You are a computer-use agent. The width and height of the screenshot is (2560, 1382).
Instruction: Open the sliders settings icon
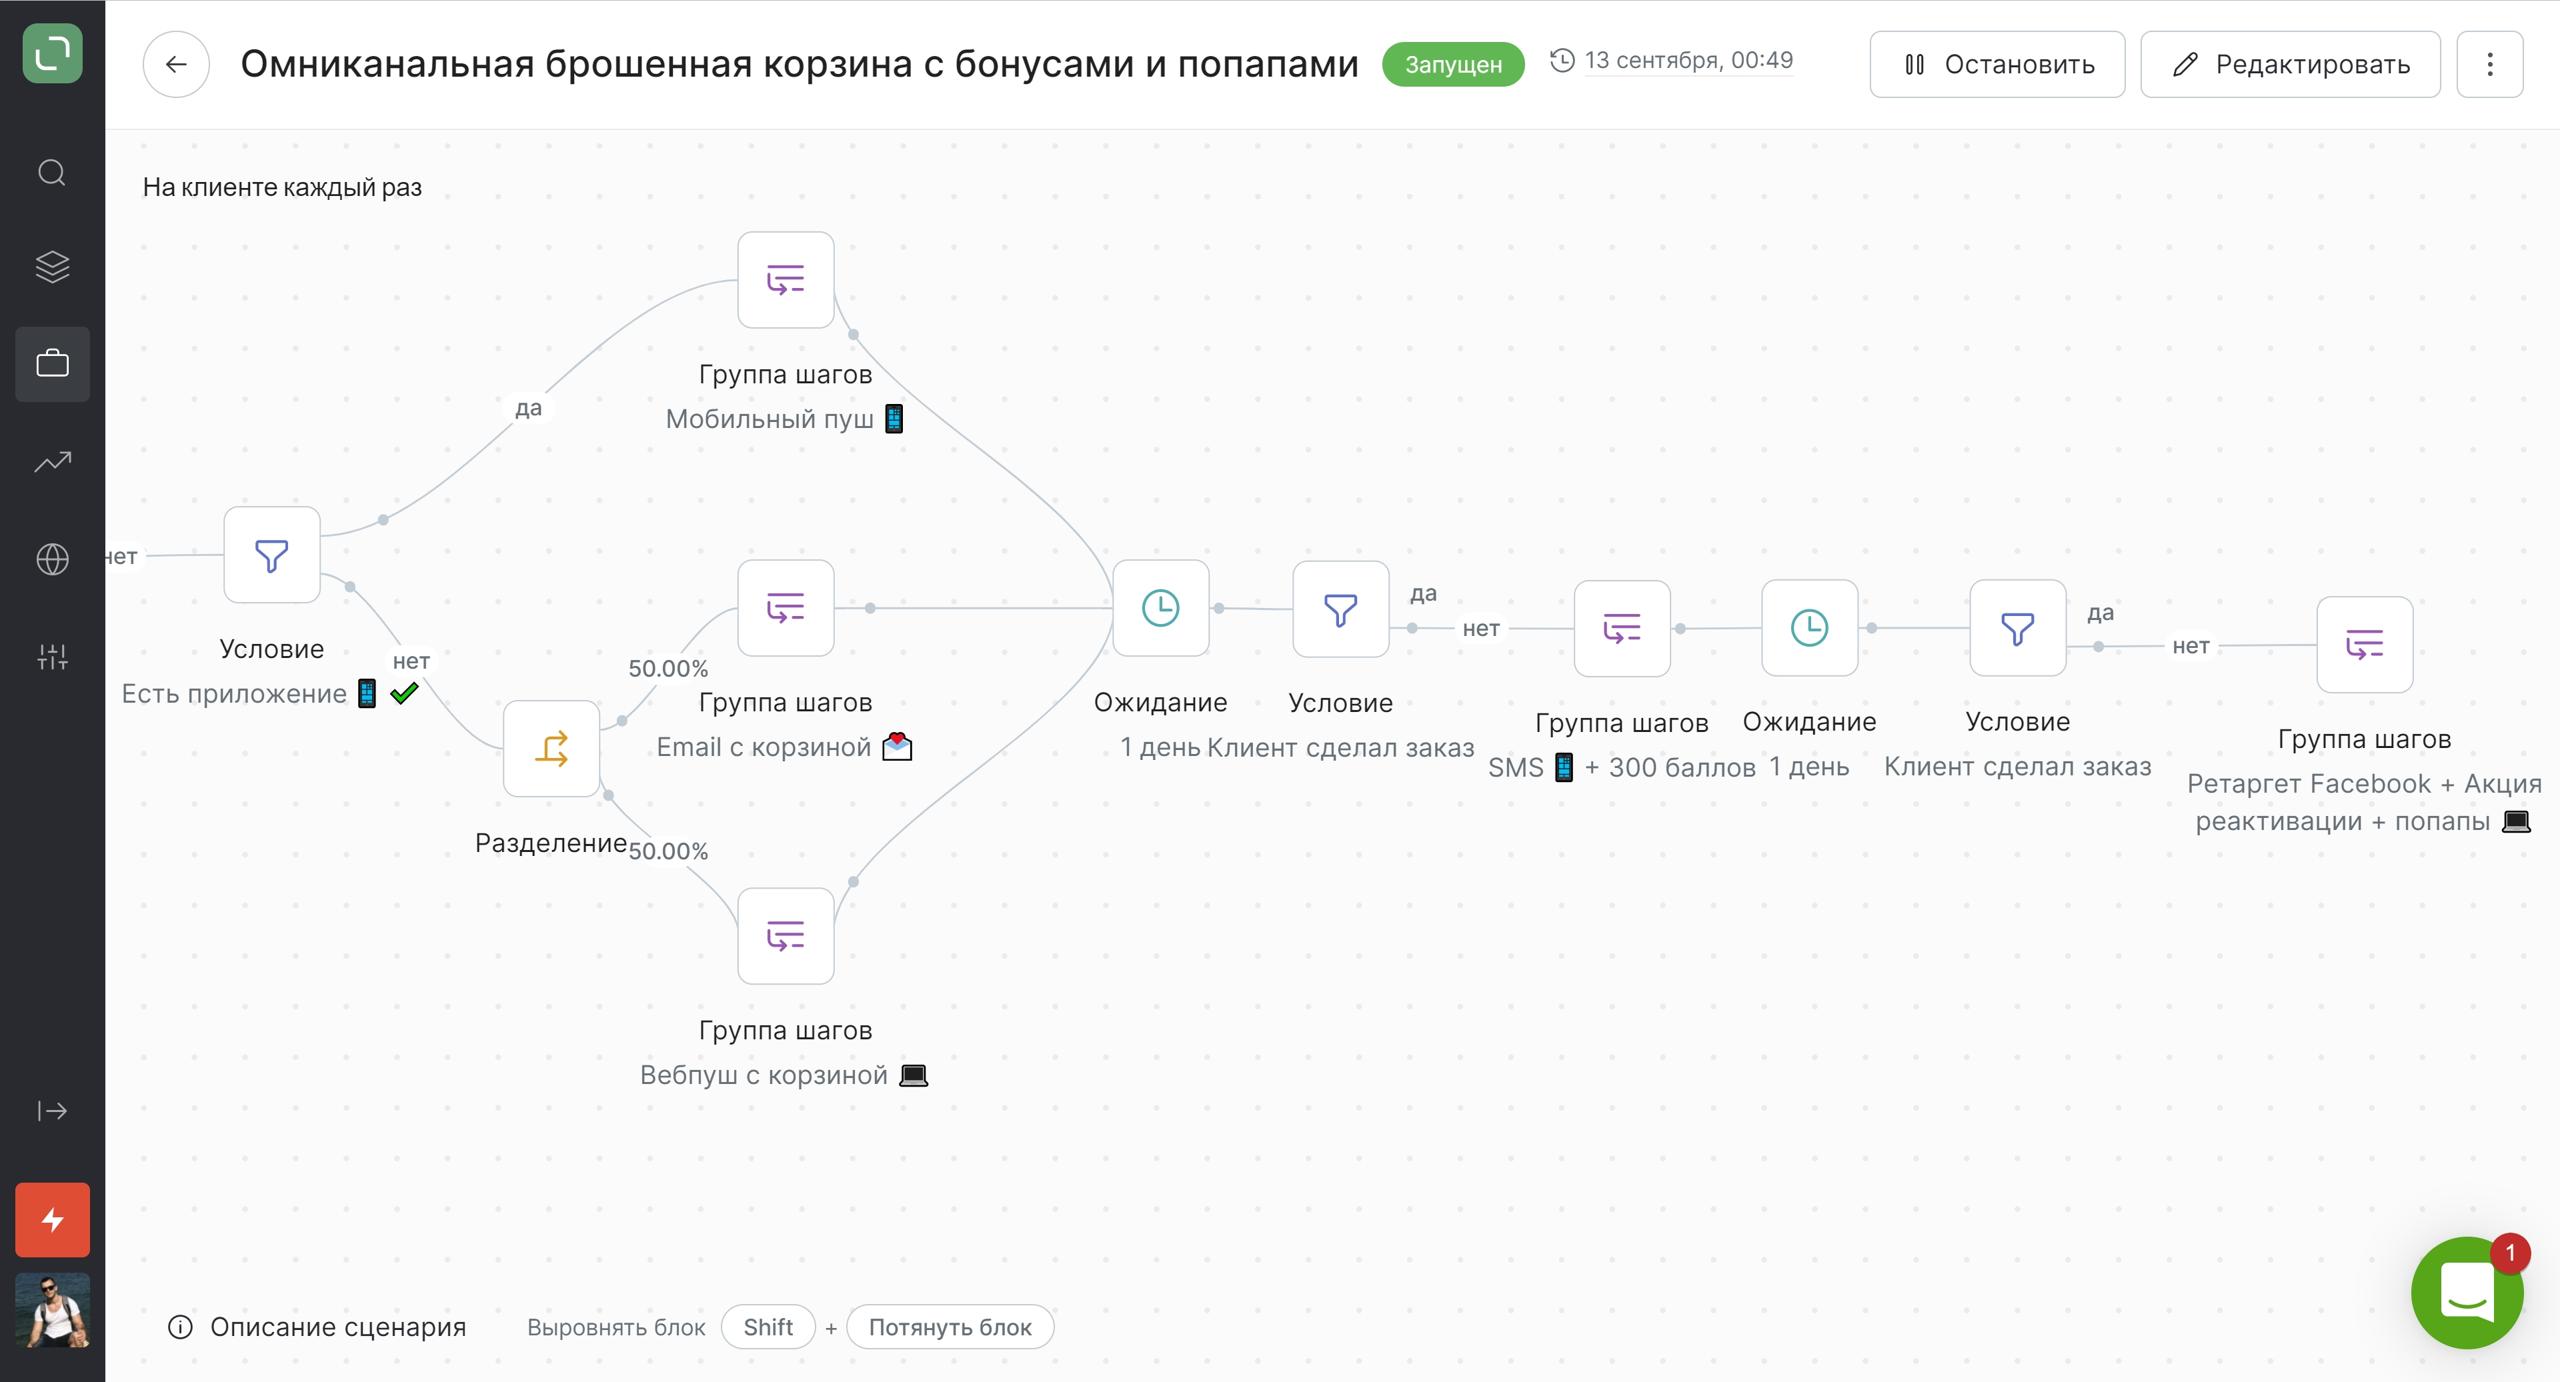[52, 657]
